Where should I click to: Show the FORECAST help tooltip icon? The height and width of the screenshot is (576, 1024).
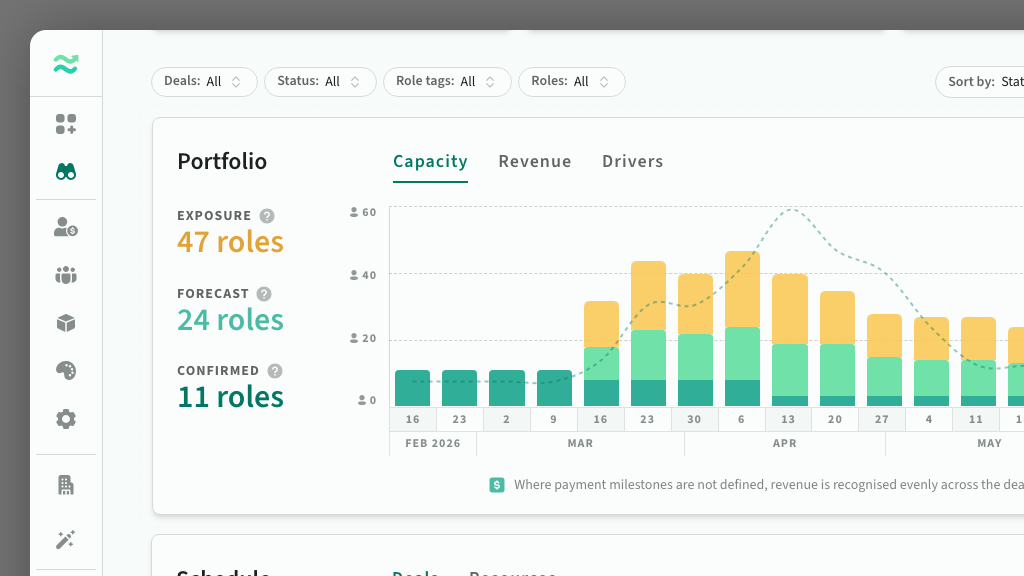264,294
